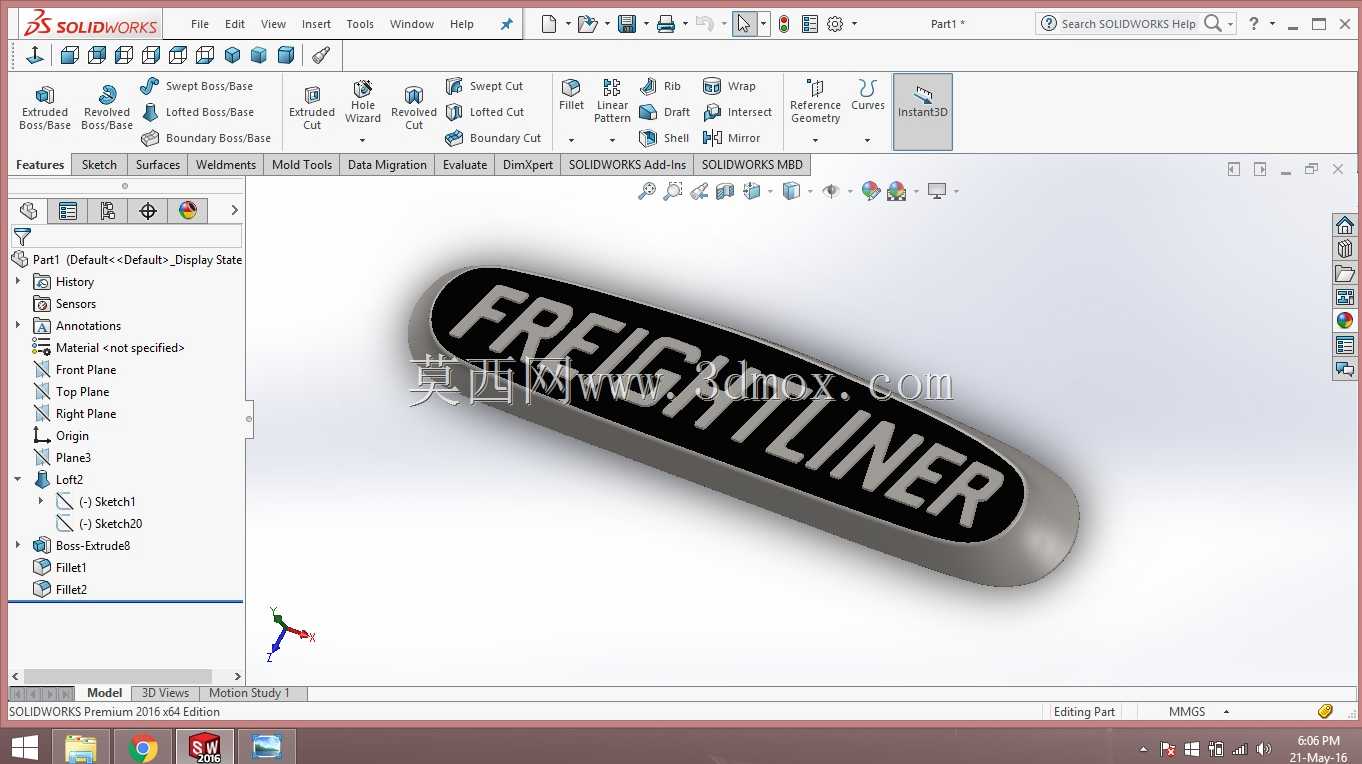Select the Revolved Boss/Base tool

point(107,107)
